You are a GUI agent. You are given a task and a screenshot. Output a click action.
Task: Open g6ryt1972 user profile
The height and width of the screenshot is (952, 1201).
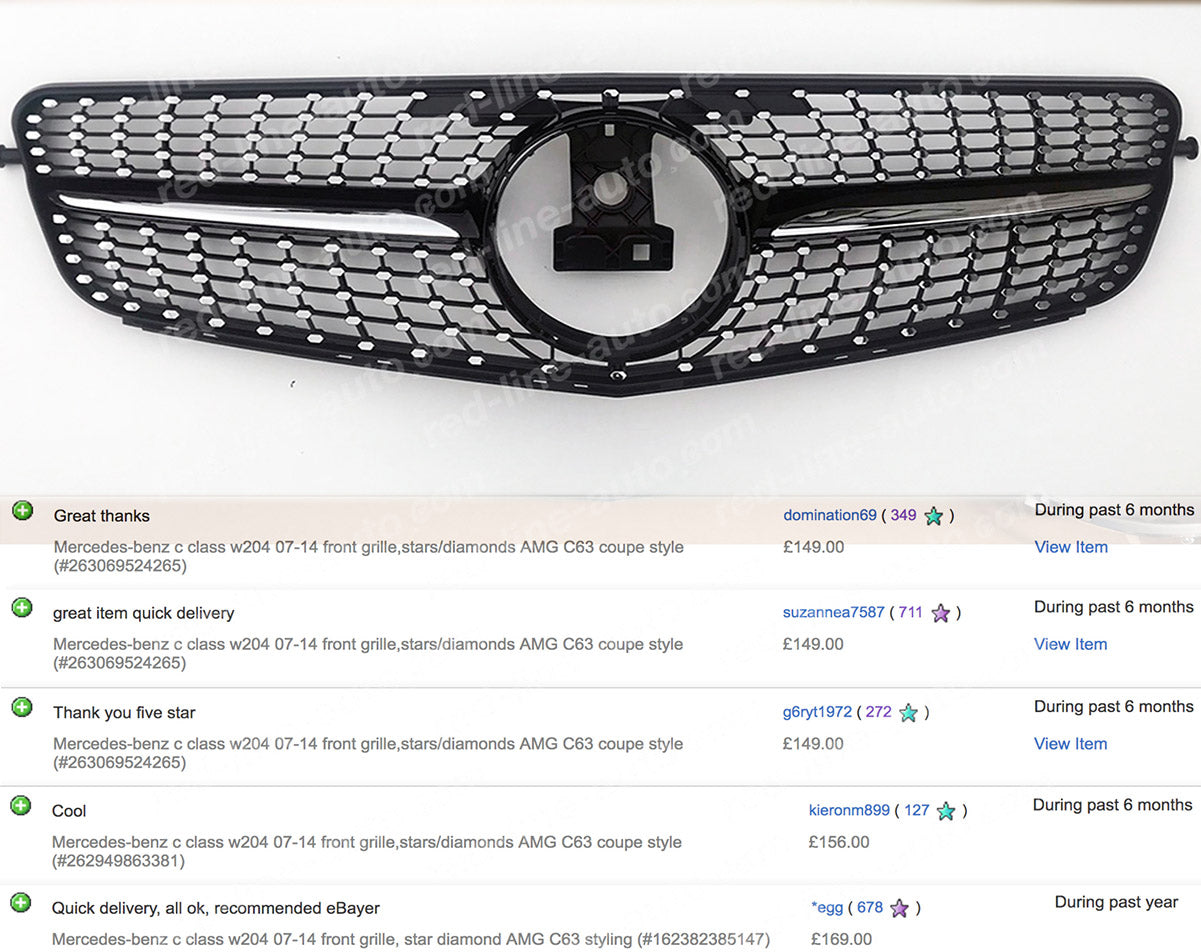(x=817, y=712)
